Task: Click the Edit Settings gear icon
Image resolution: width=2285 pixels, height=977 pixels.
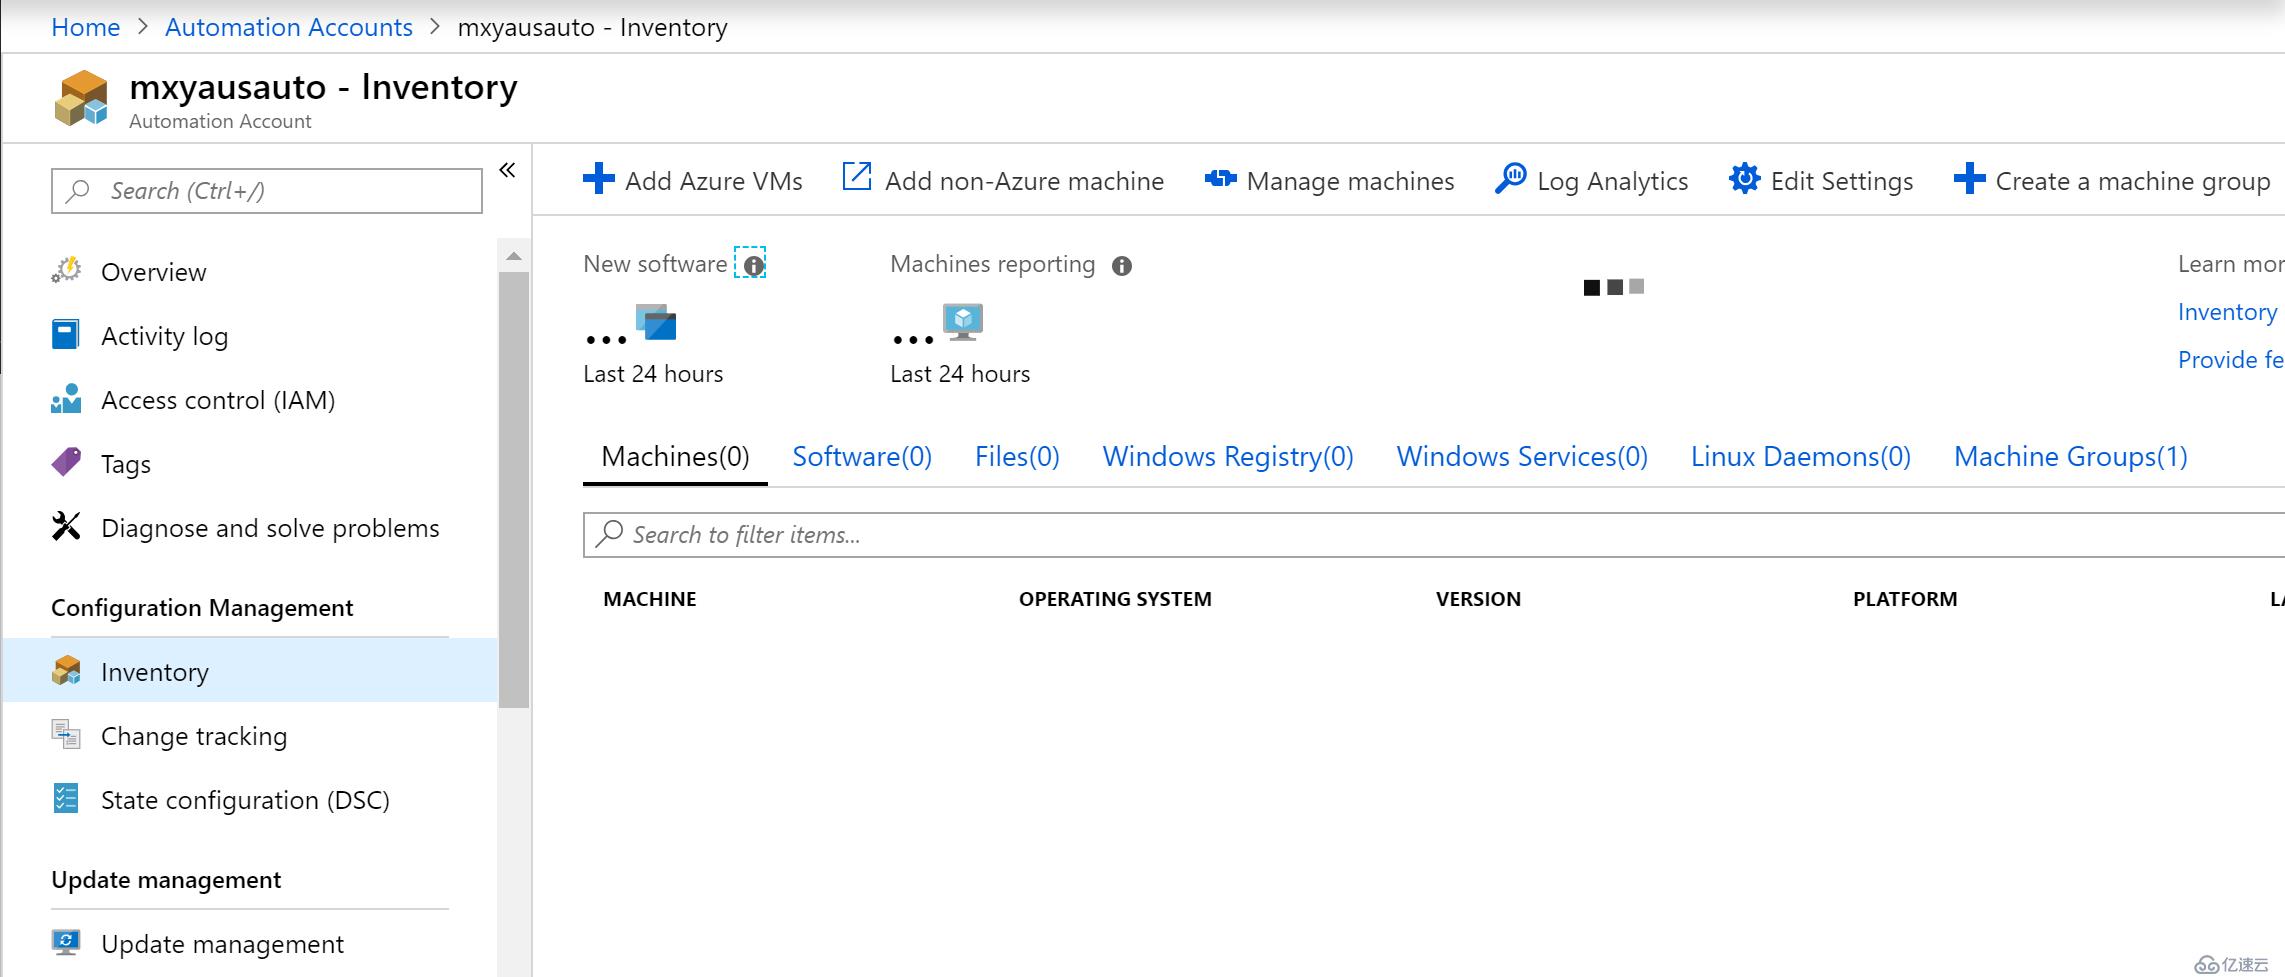Action: tap(1744, 179)
